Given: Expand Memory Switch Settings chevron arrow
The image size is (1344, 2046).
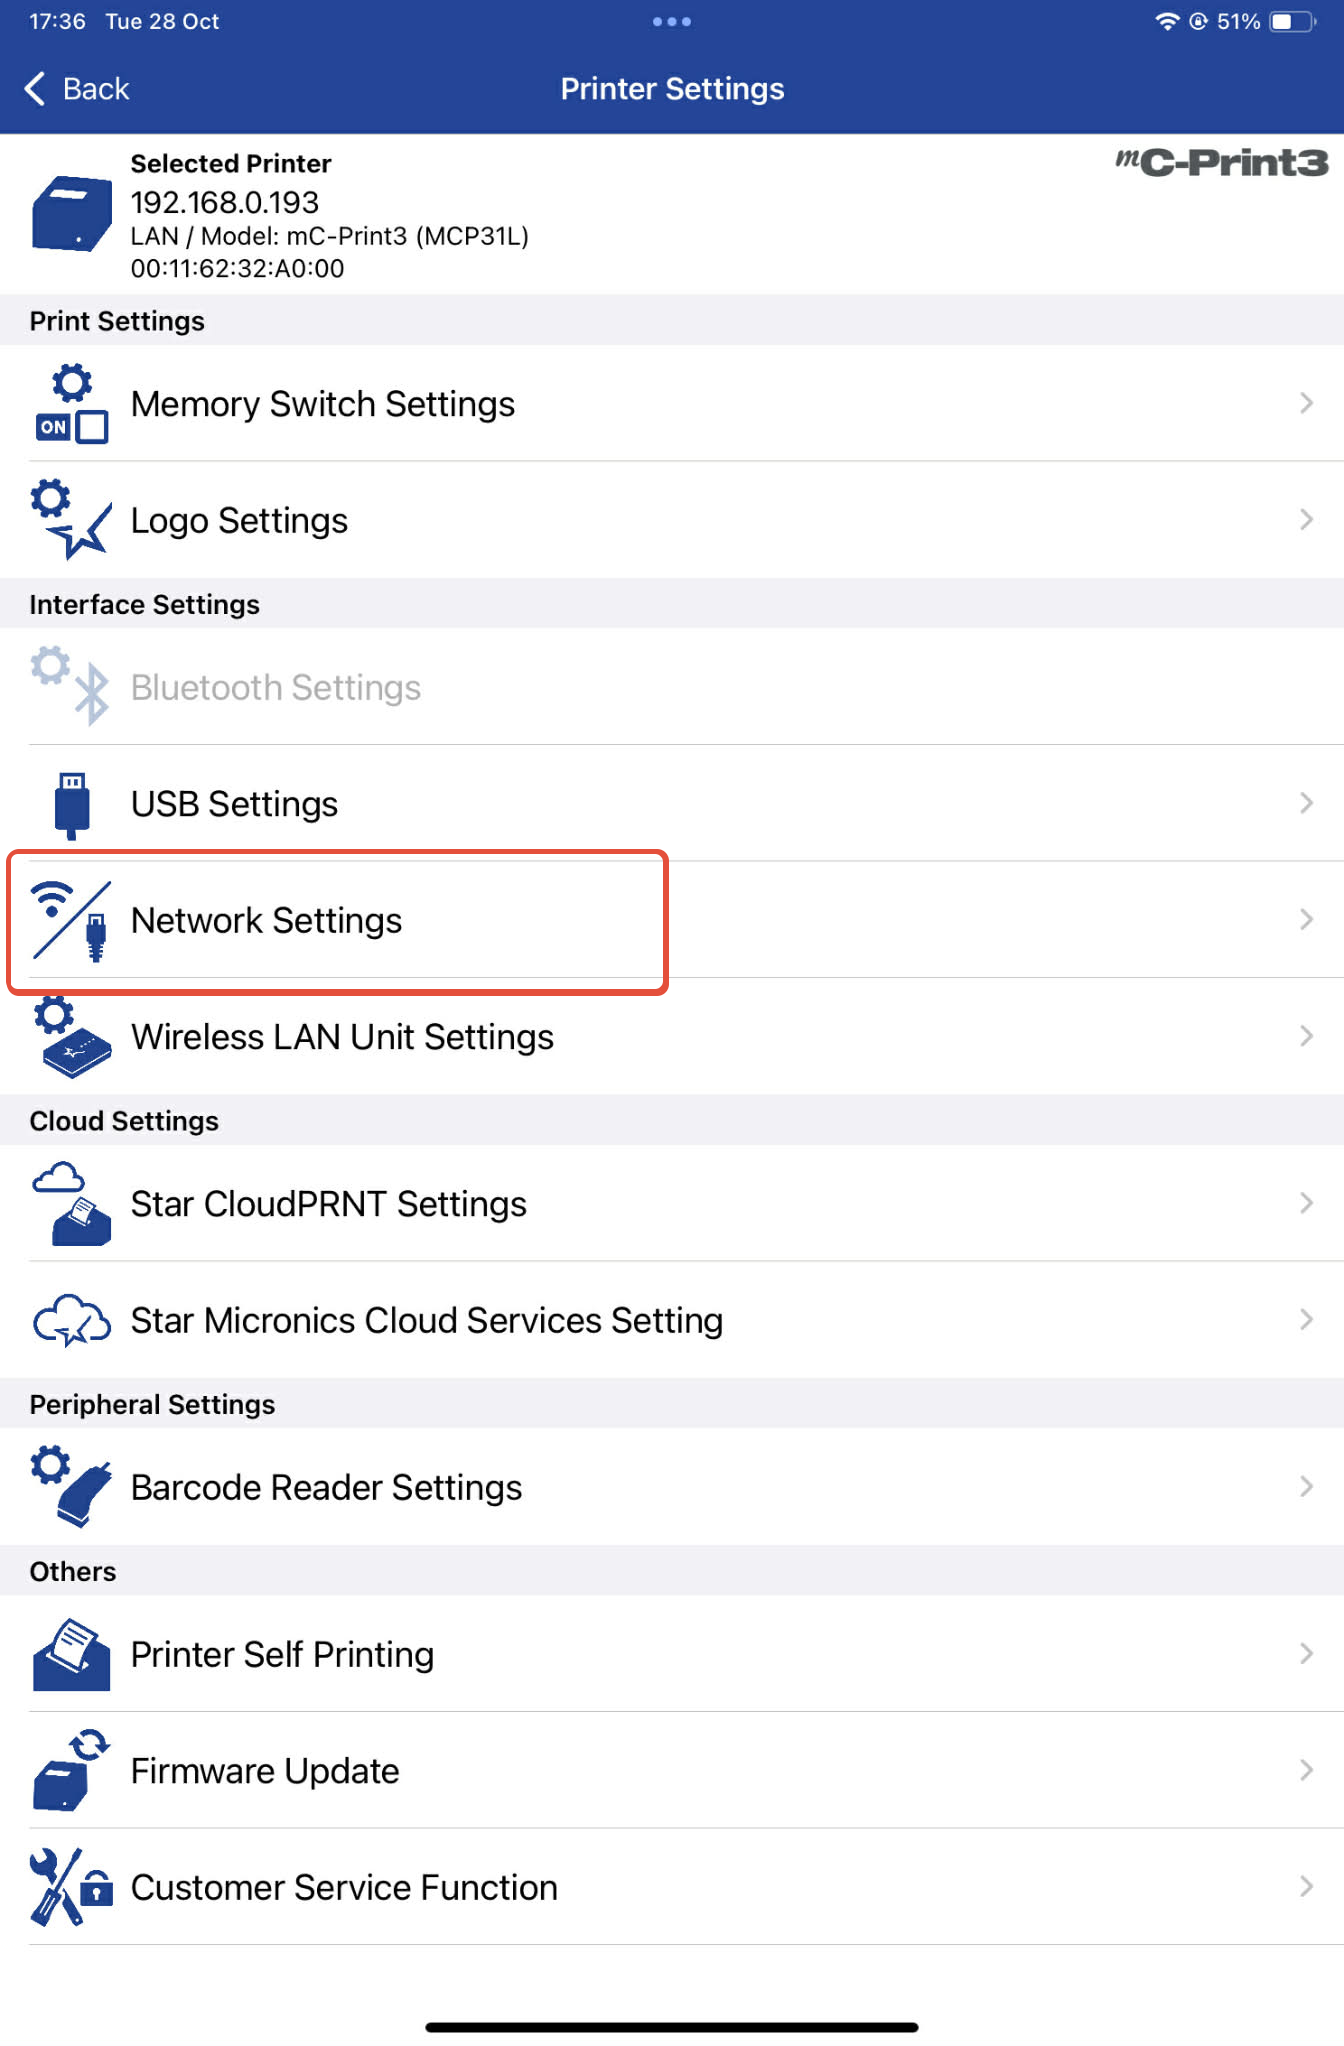Looking at the screenshot, I should tap(1306, 403).
